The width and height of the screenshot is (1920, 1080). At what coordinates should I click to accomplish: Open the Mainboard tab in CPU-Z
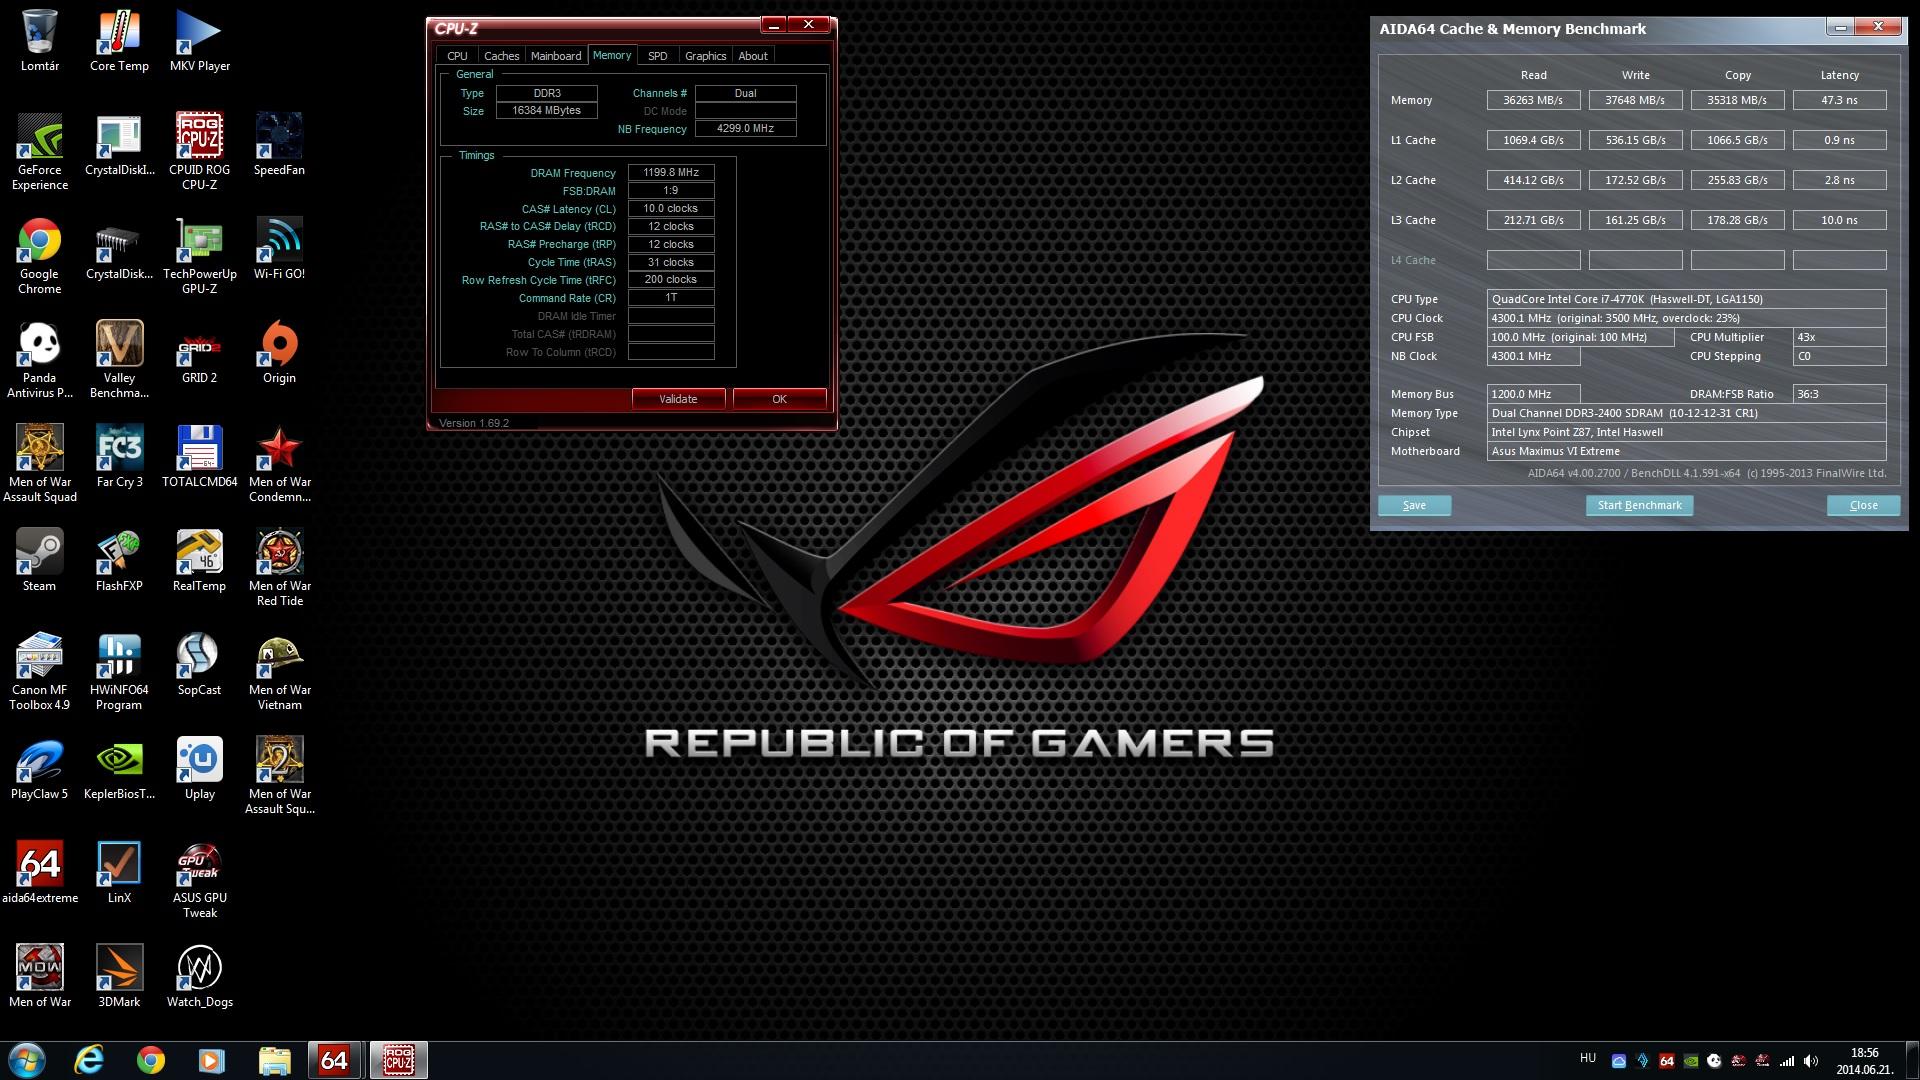[x=556, y=56]
